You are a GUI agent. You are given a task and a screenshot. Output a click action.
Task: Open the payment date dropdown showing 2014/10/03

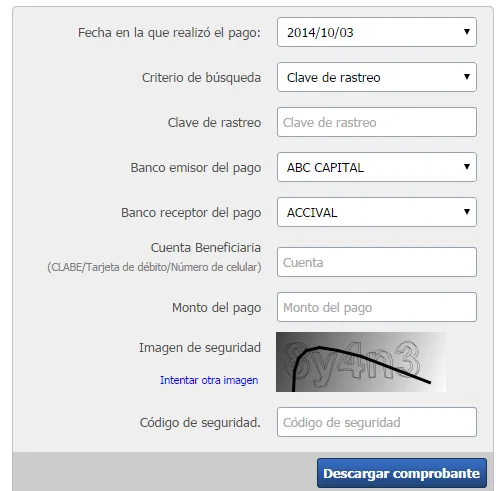(x=377, y=32)
